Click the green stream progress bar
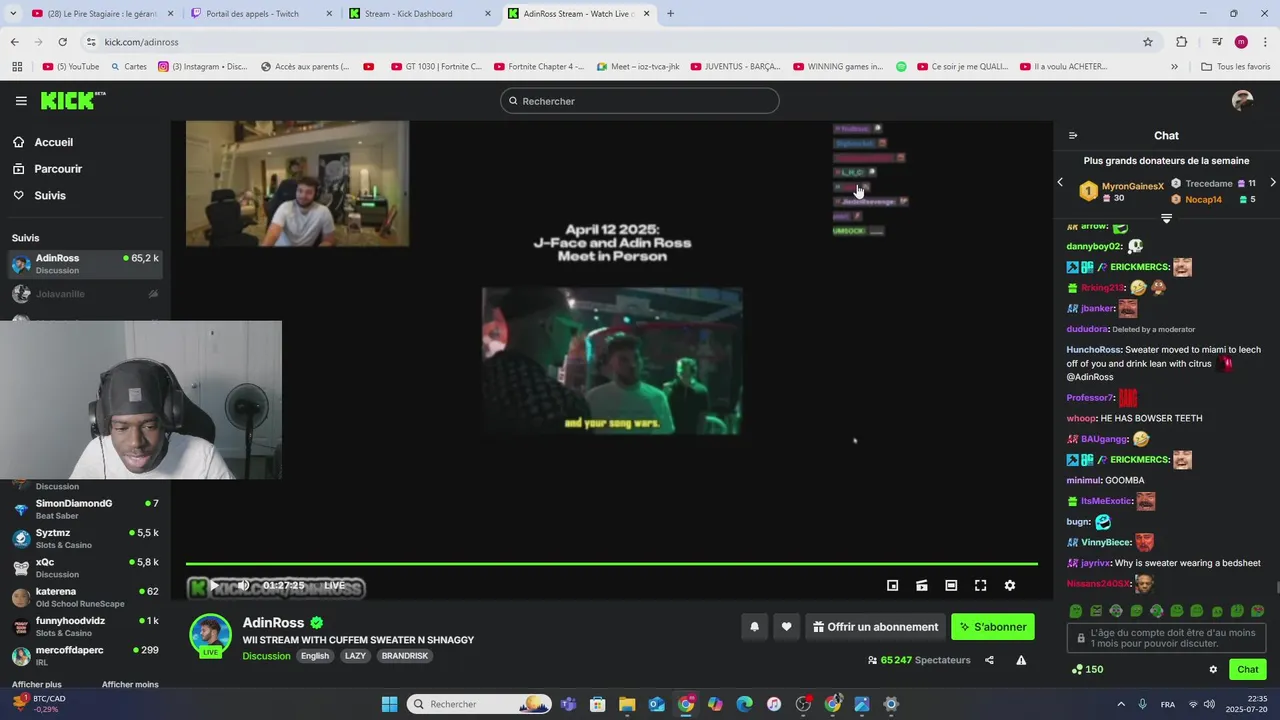1280x720 pixels. [611, 564]
